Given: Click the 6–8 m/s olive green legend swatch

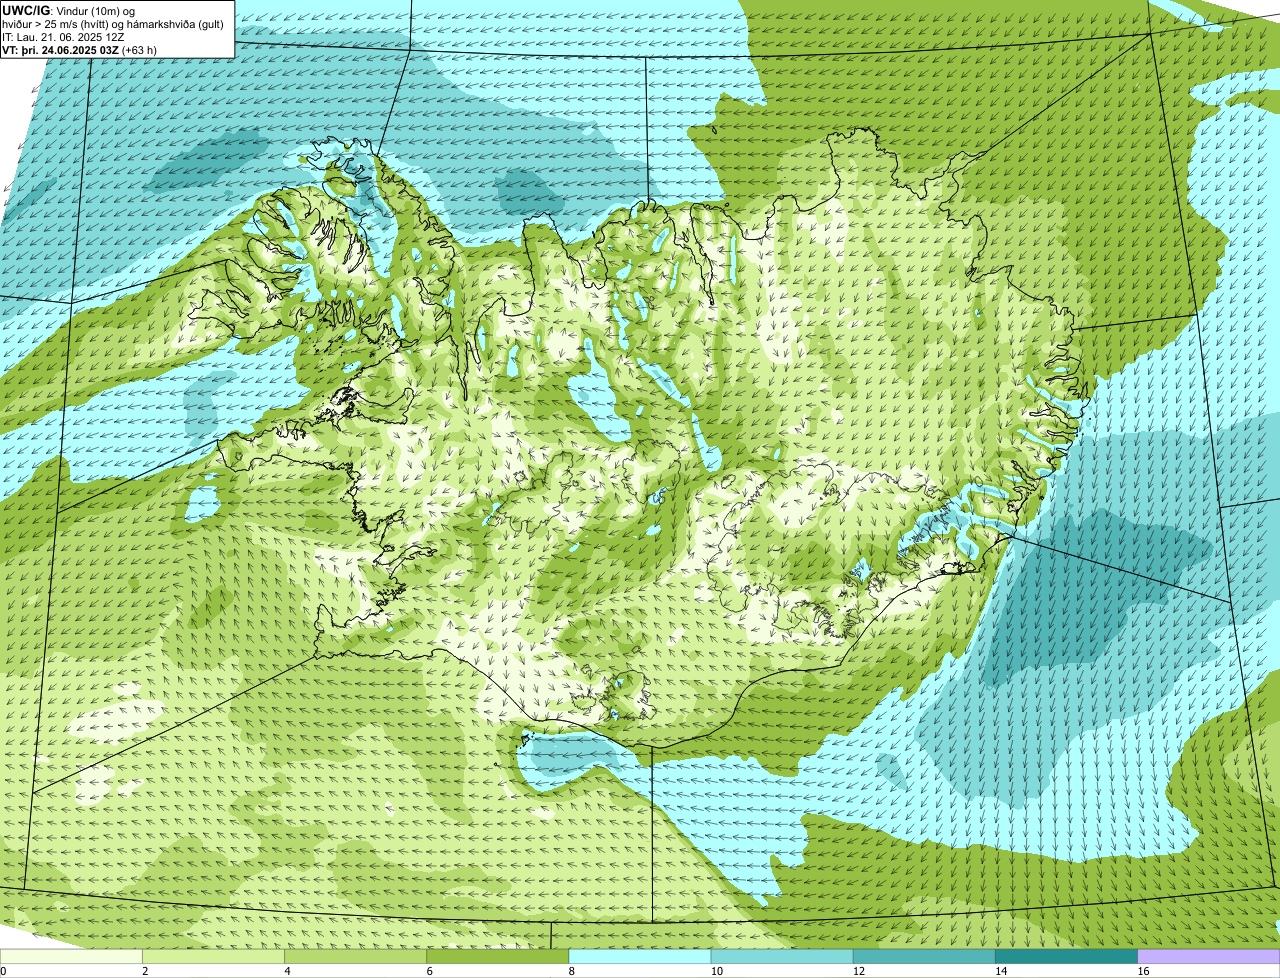Looking at the screenshot, I should click(x=498, y=957).
